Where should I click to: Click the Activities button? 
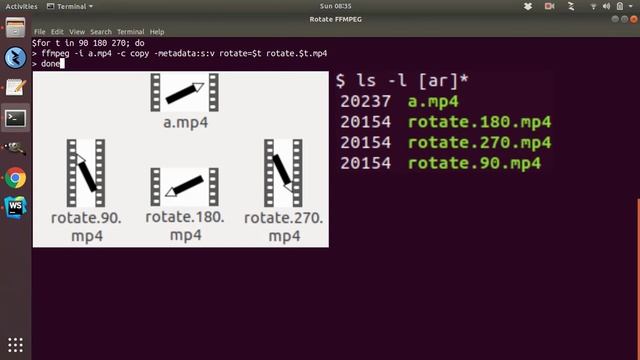pos(21,6)
